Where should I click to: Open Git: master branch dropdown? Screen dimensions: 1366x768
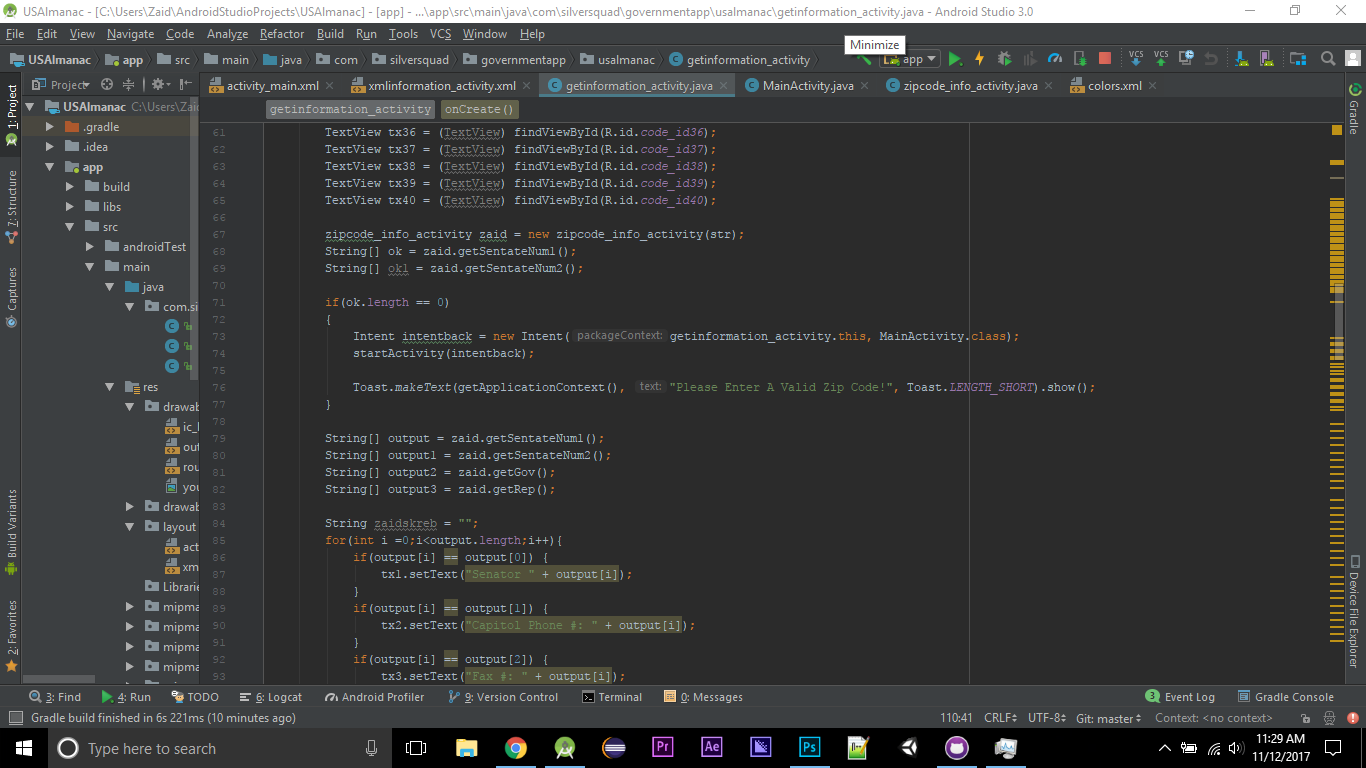1109,718
